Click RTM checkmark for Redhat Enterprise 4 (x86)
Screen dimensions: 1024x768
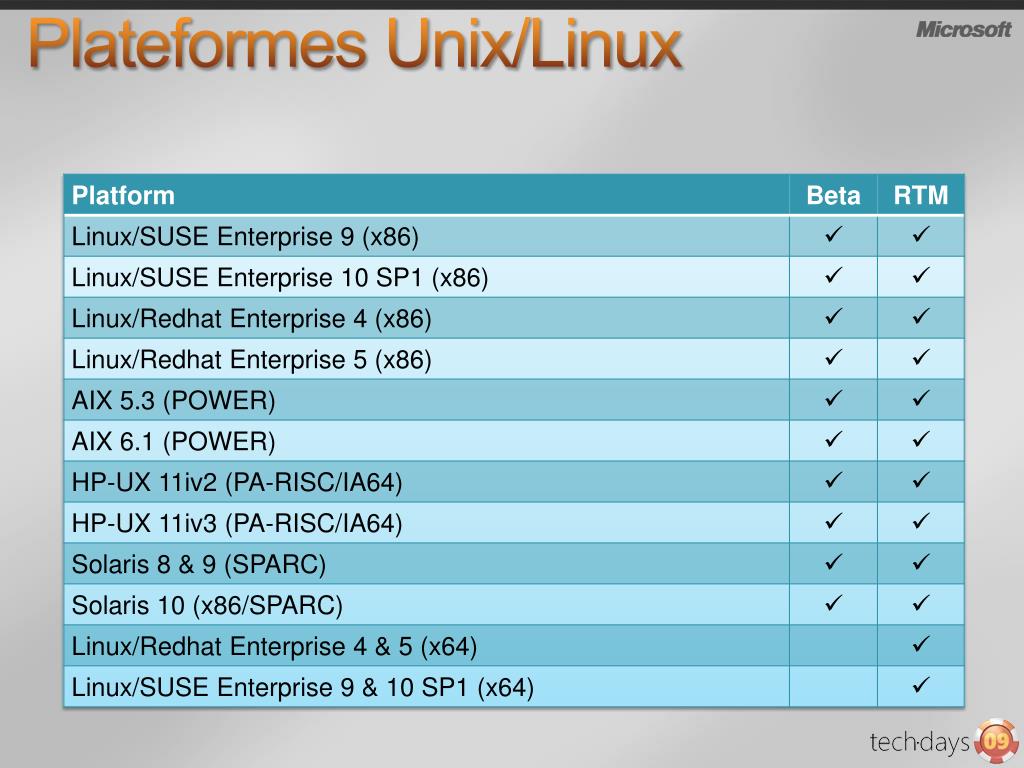coord(921,317)
